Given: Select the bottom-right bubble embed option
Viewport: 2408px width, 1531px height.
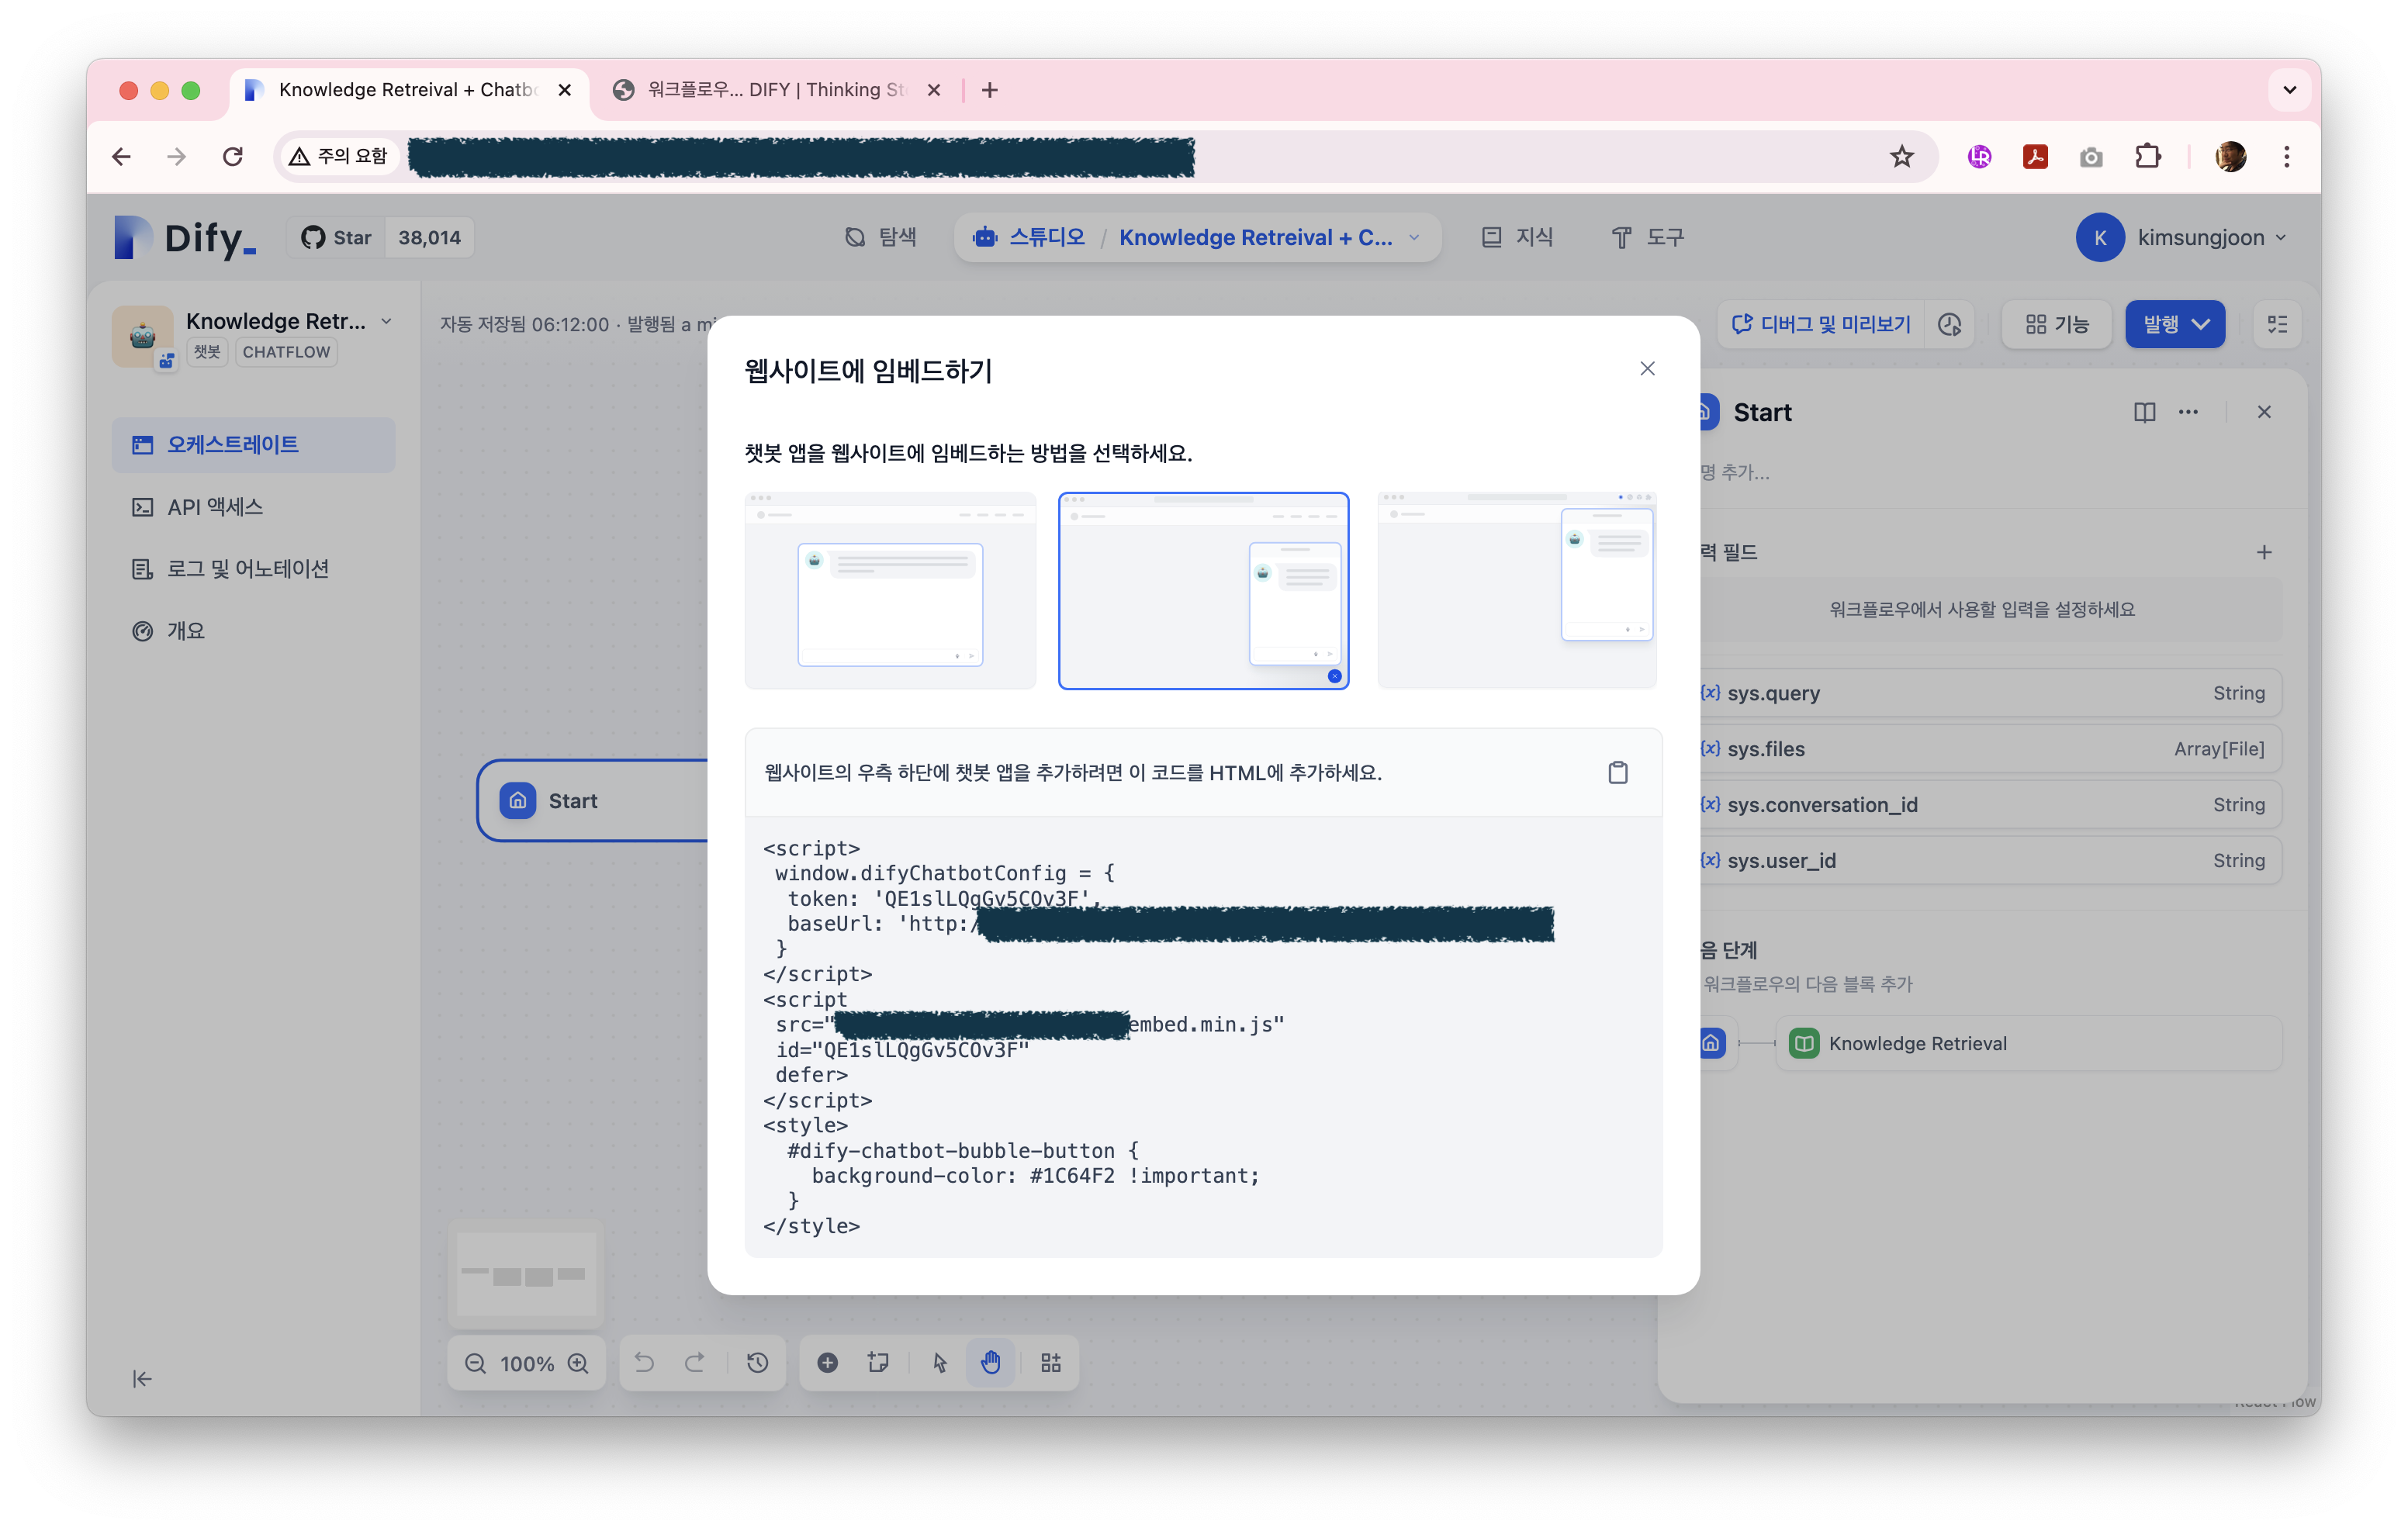Looking at the screenshot, I should pos(1203,590).
